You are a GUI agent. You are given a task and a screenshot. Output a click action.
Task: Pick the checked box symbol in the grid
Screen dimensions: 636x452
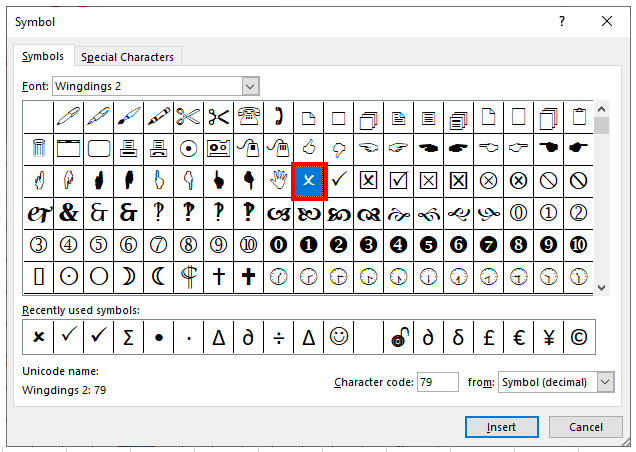(x=398, y=180)
